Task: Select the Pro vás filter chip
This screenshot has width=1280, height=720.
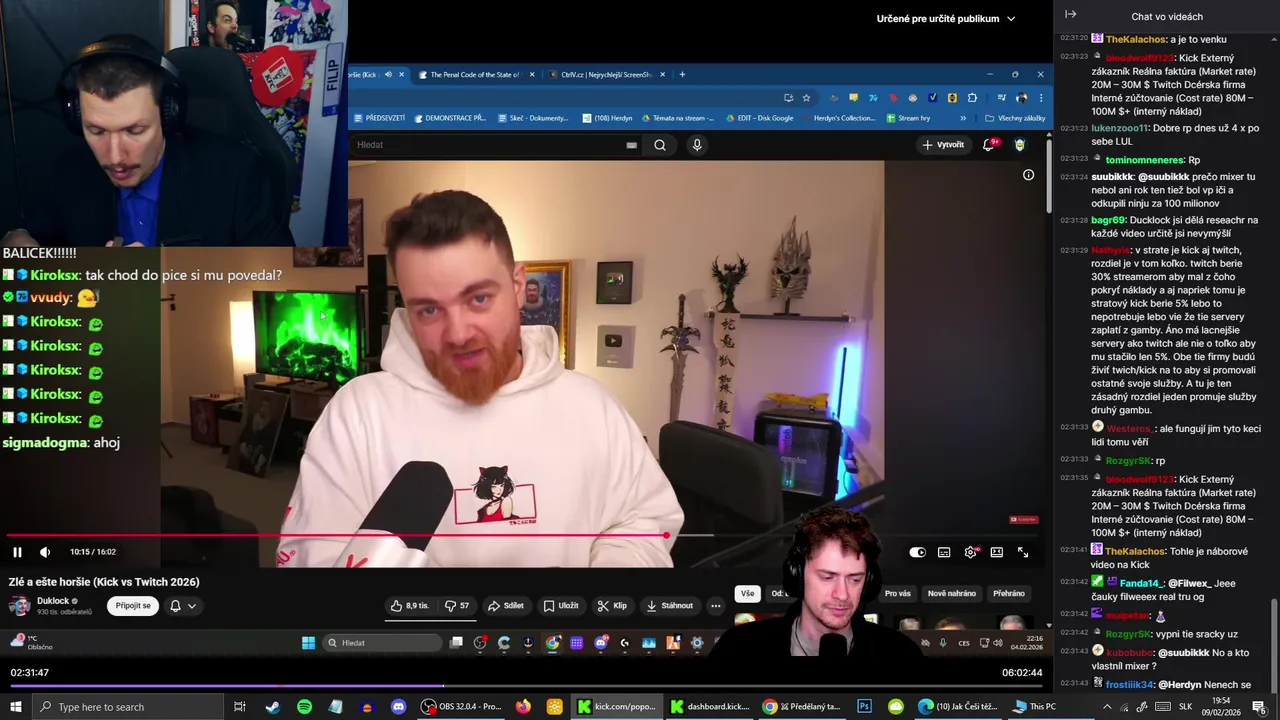Action: click(x=898, y=593)
